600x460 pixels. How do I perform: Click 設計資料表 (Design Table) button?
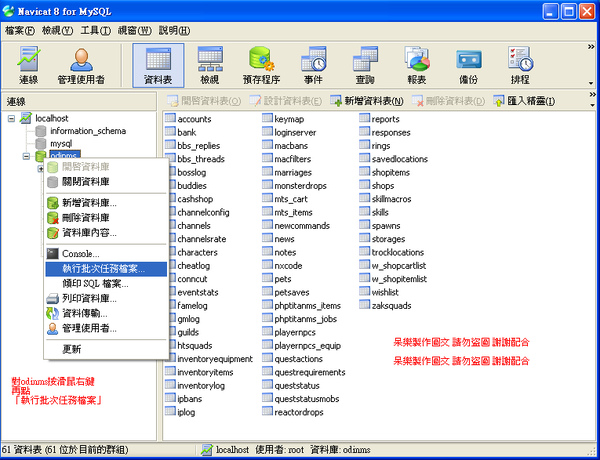click(x=285, y=101)
